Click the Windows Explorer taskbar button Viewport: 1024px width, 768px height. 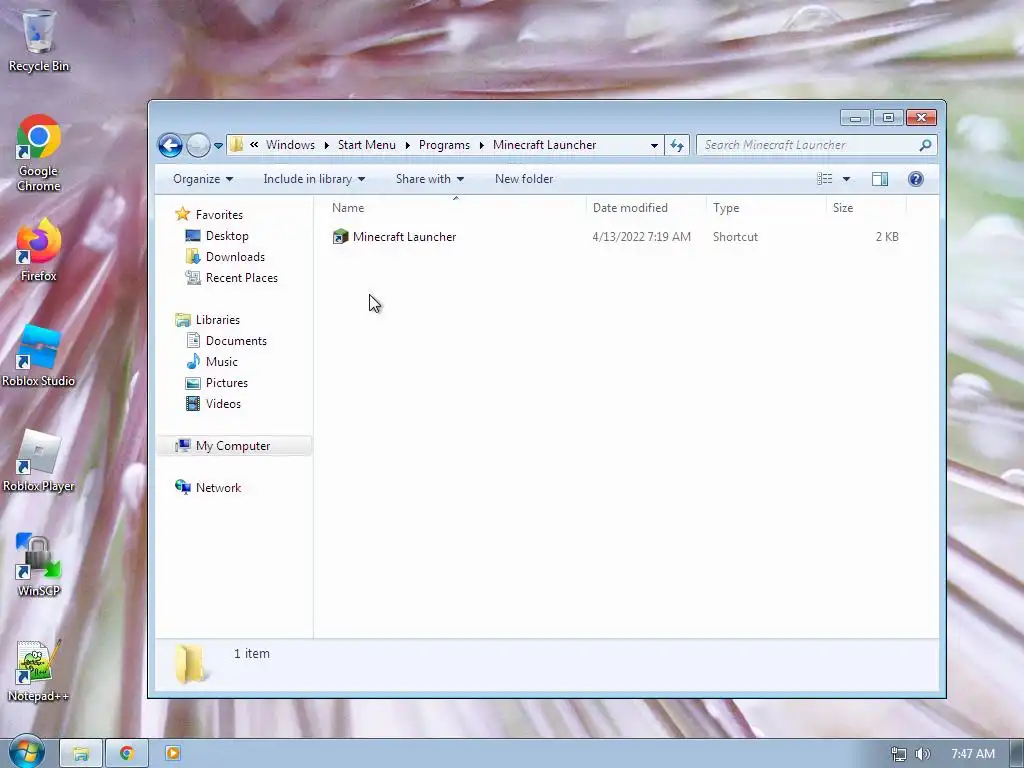click(81, 754)
